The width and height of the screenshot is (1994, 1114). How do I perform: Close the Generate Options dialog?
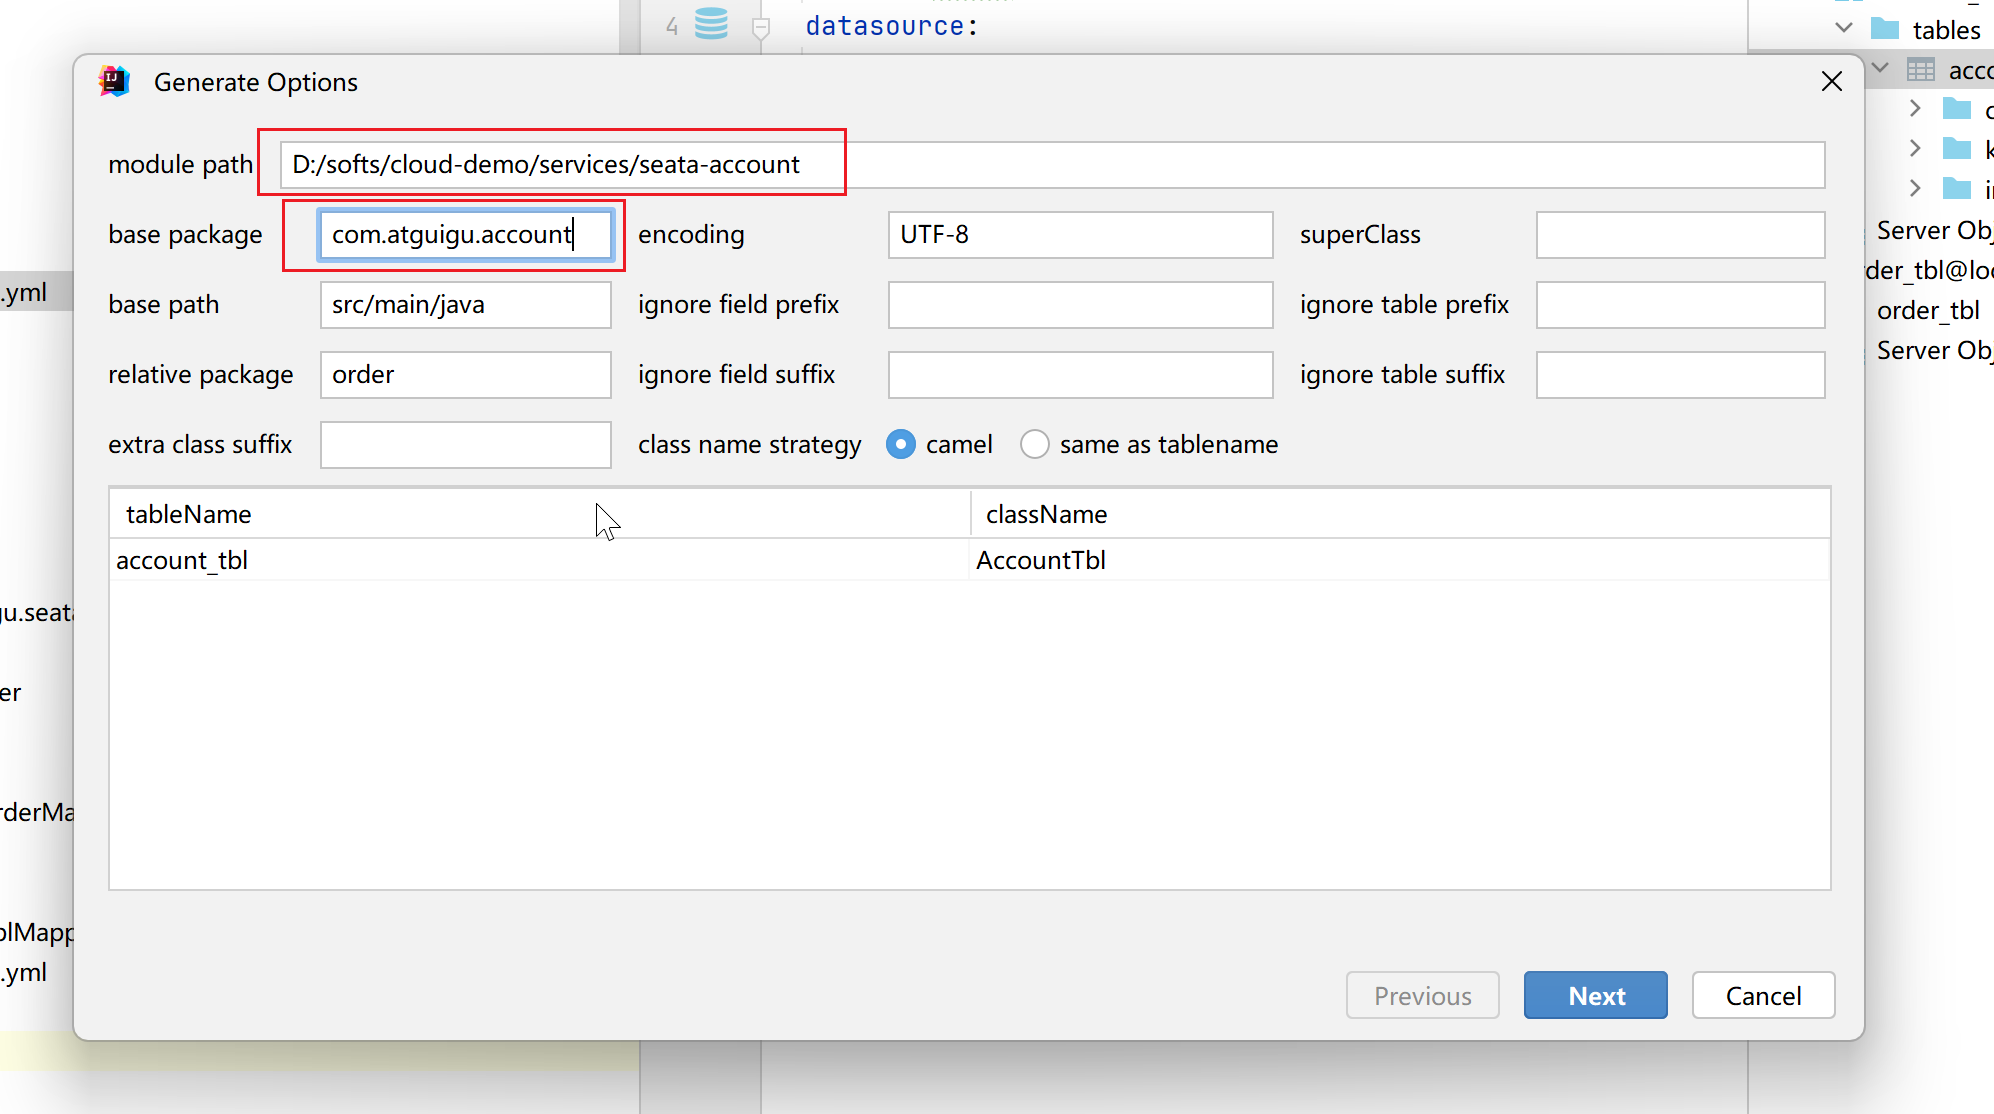(1832, 81)
